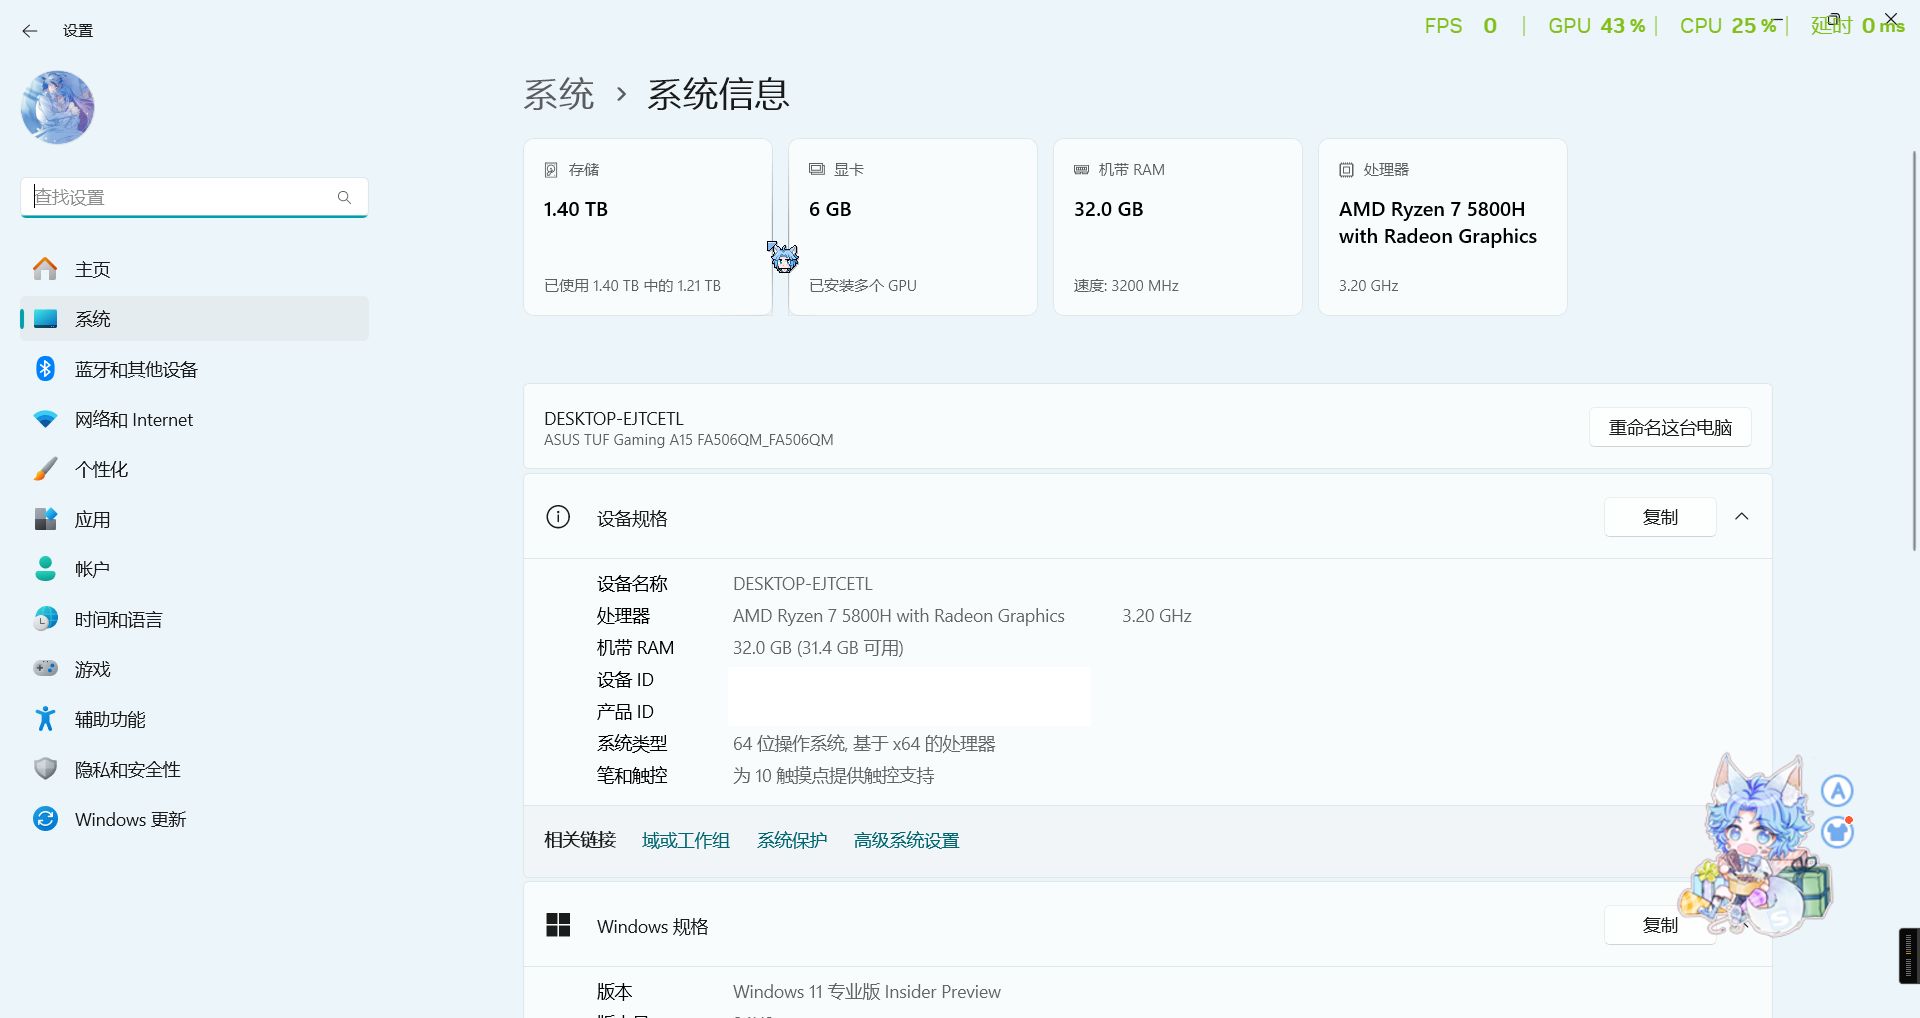Screen dimensions: 1920x1018
Task: Click the 网络和 Internet Wi-Fi icon
Action: click(x=45, y=419)
